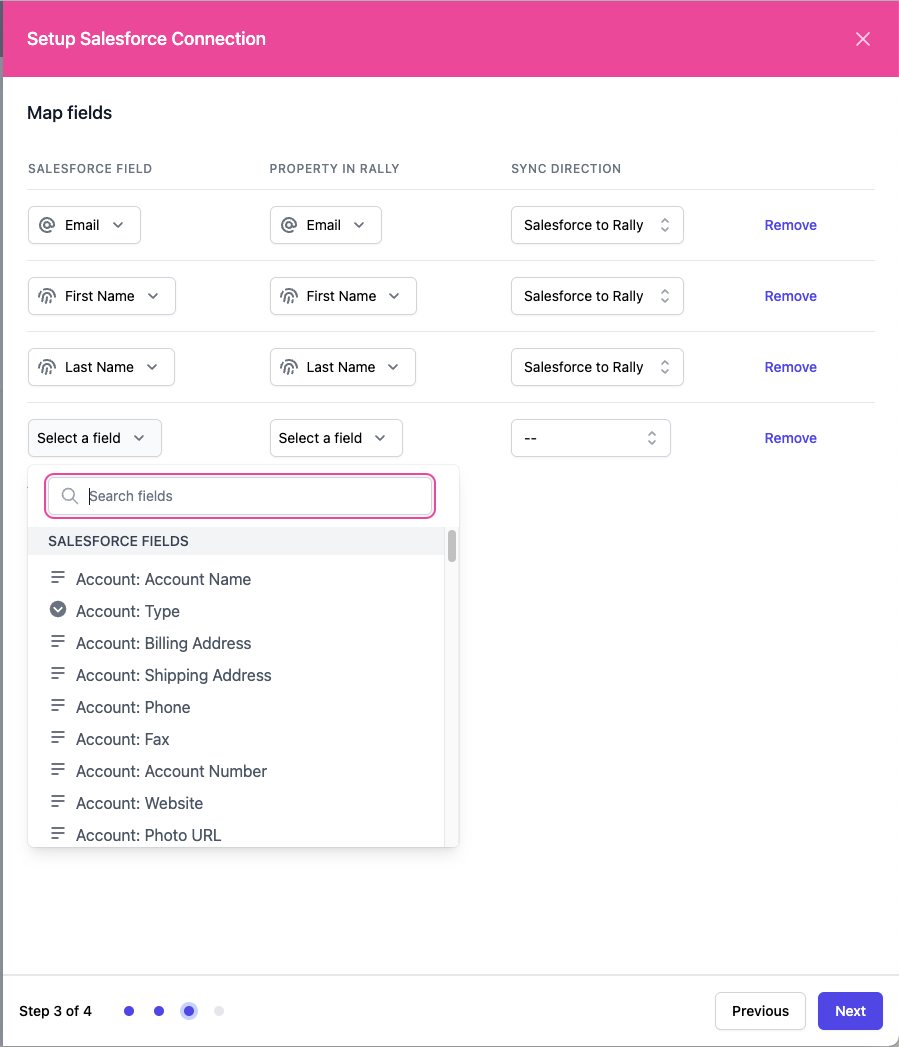Image resolution: width=899 pixels, height=1047 pixels.
Task: Select Account: Phone field
Action: coord(236,707)
